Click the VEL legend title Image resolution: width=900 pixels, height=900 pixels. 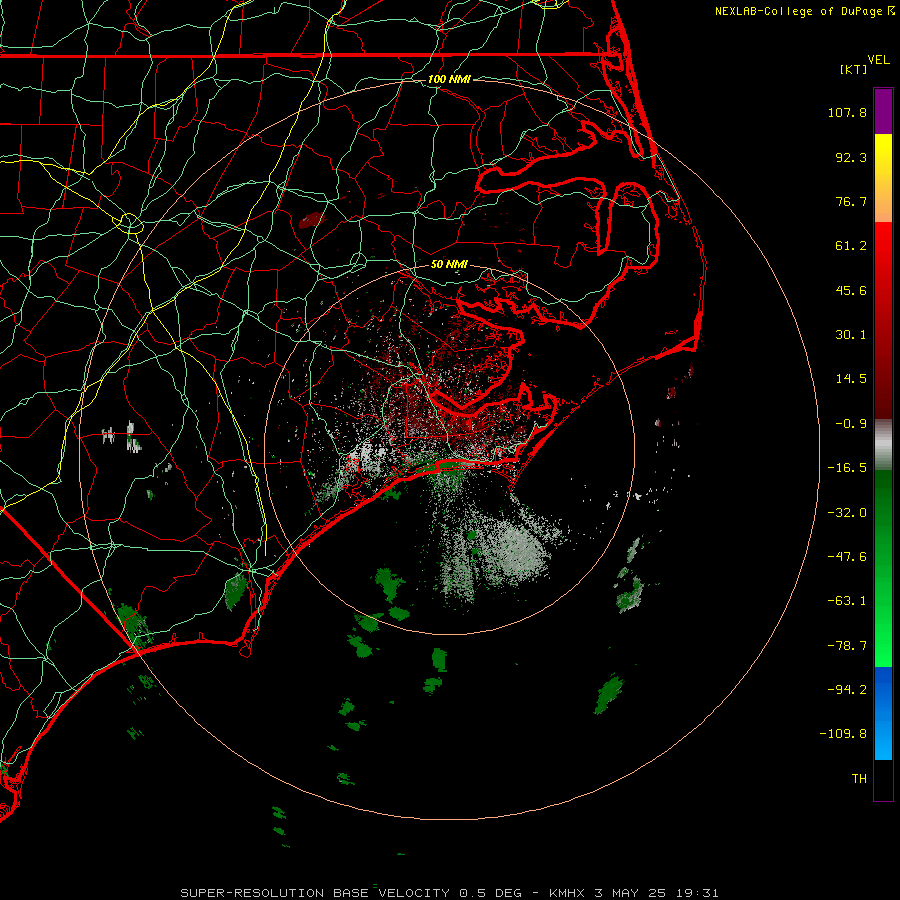click(x=878, y=60)
